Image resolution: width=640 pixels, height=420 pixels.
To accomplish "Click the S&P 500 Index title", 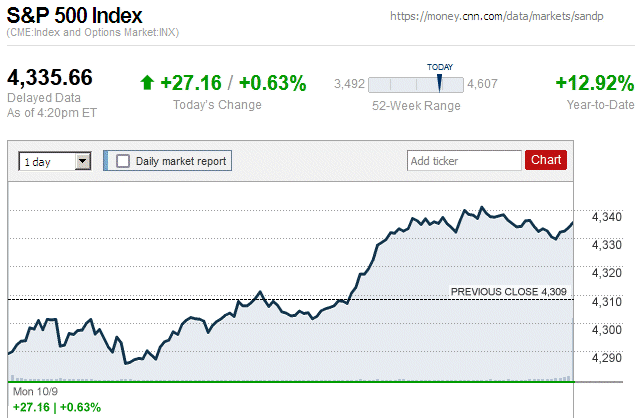I will point(75,16).
